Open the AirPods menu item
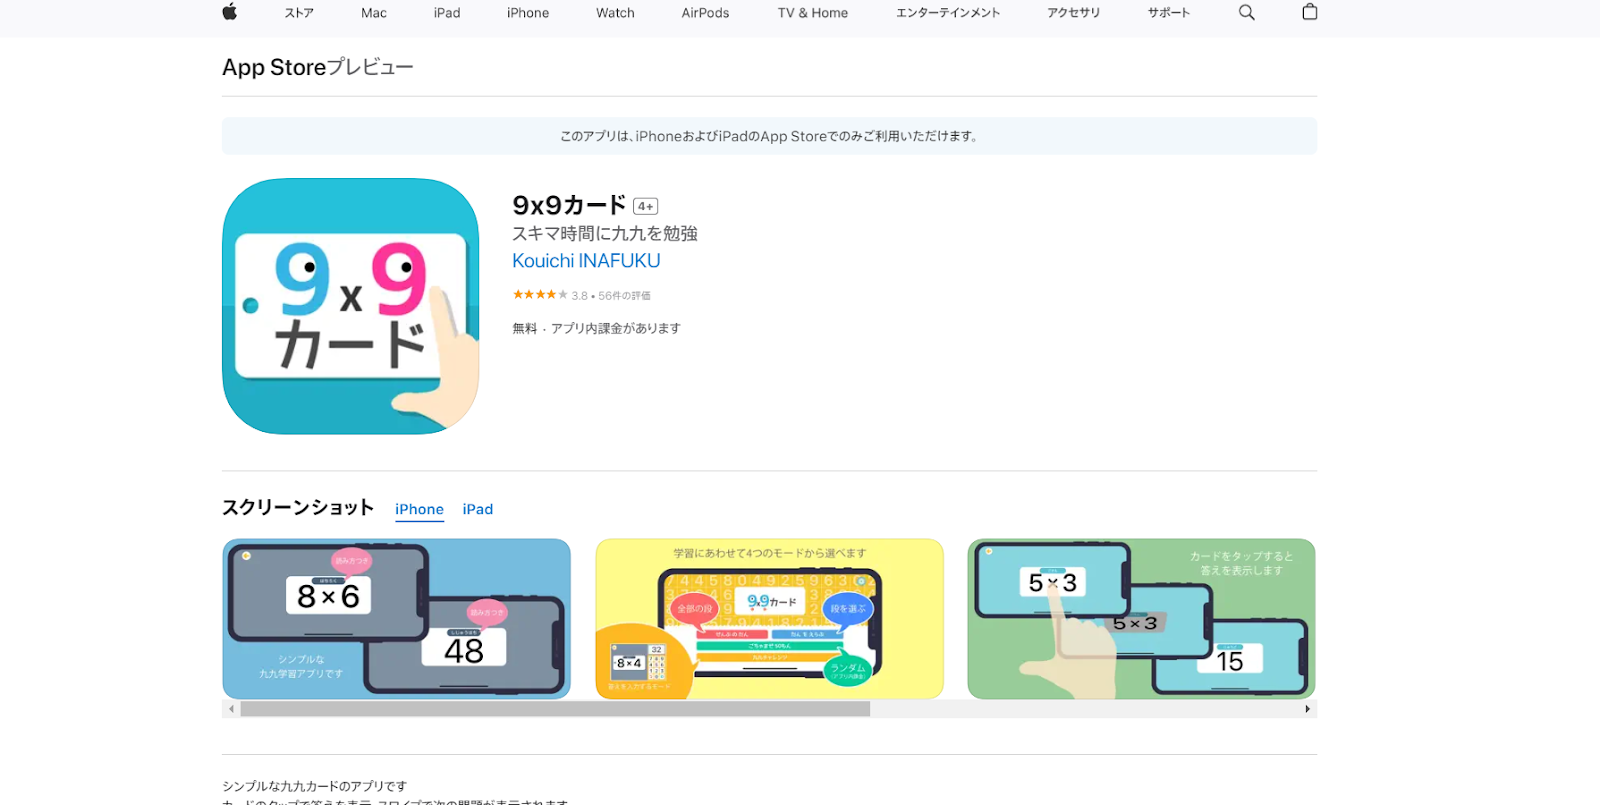This screenshot has width=1600, height=805. pos(705,13)
